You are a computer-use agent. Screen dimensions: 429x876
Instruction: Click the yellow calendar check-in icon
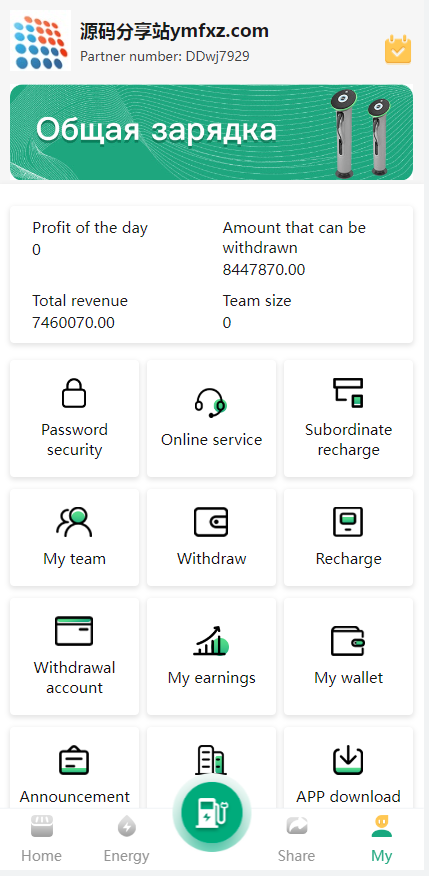click(398, 49)
